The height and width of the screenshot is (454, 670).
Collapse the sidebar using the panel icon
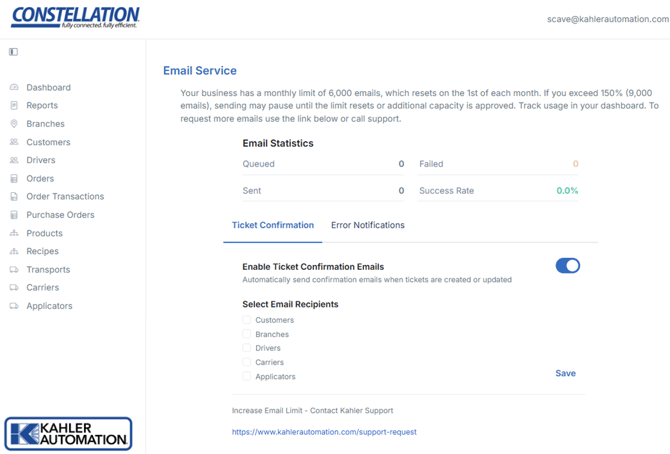coord(13,51)
